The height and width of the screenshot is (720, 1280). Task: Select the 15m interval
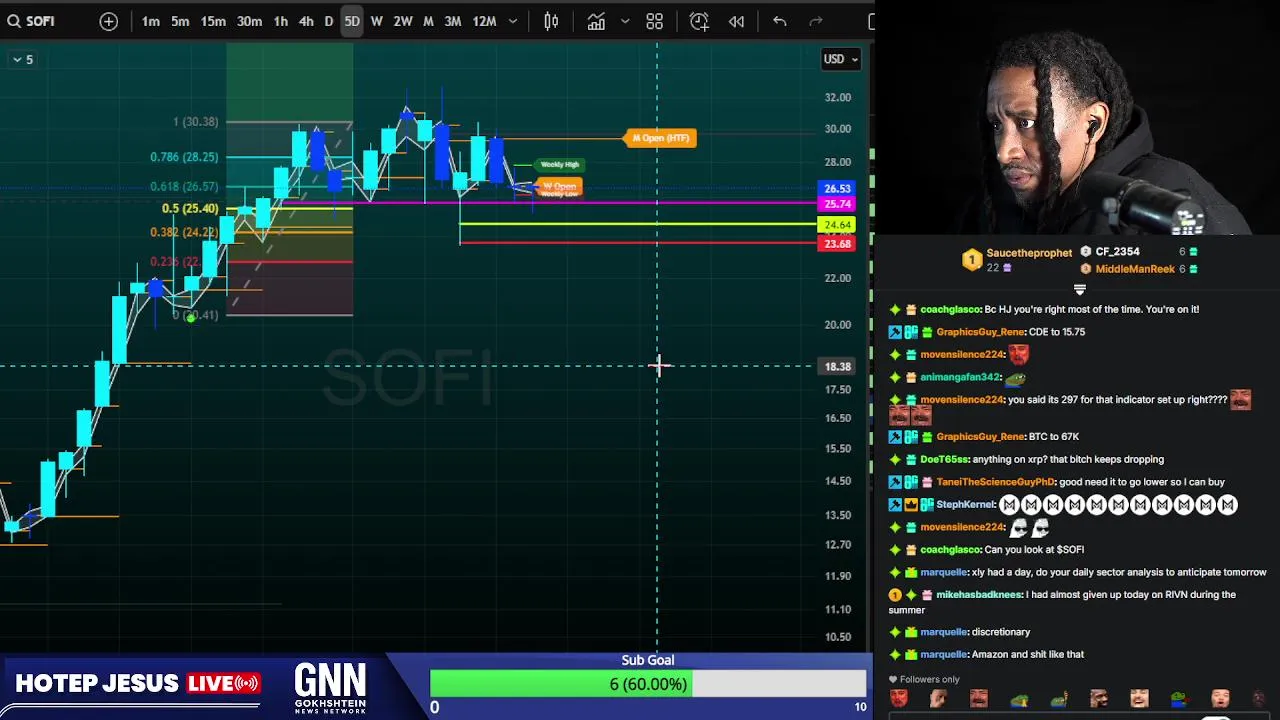[x=213, y=21]
